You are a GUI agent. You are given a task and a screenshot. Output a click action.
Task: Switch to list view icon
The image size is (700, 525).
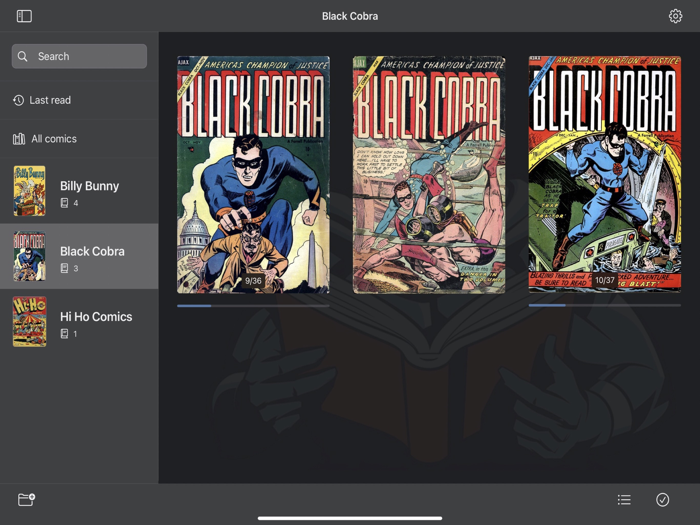pyautogui.click(x=624, y=500)
